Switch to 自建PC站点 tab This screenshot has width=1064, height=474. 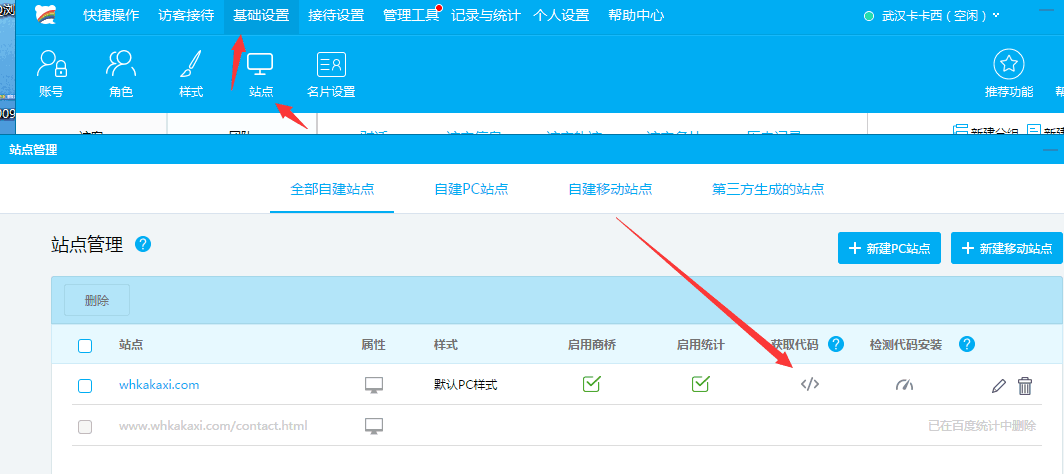click(472, 189)
